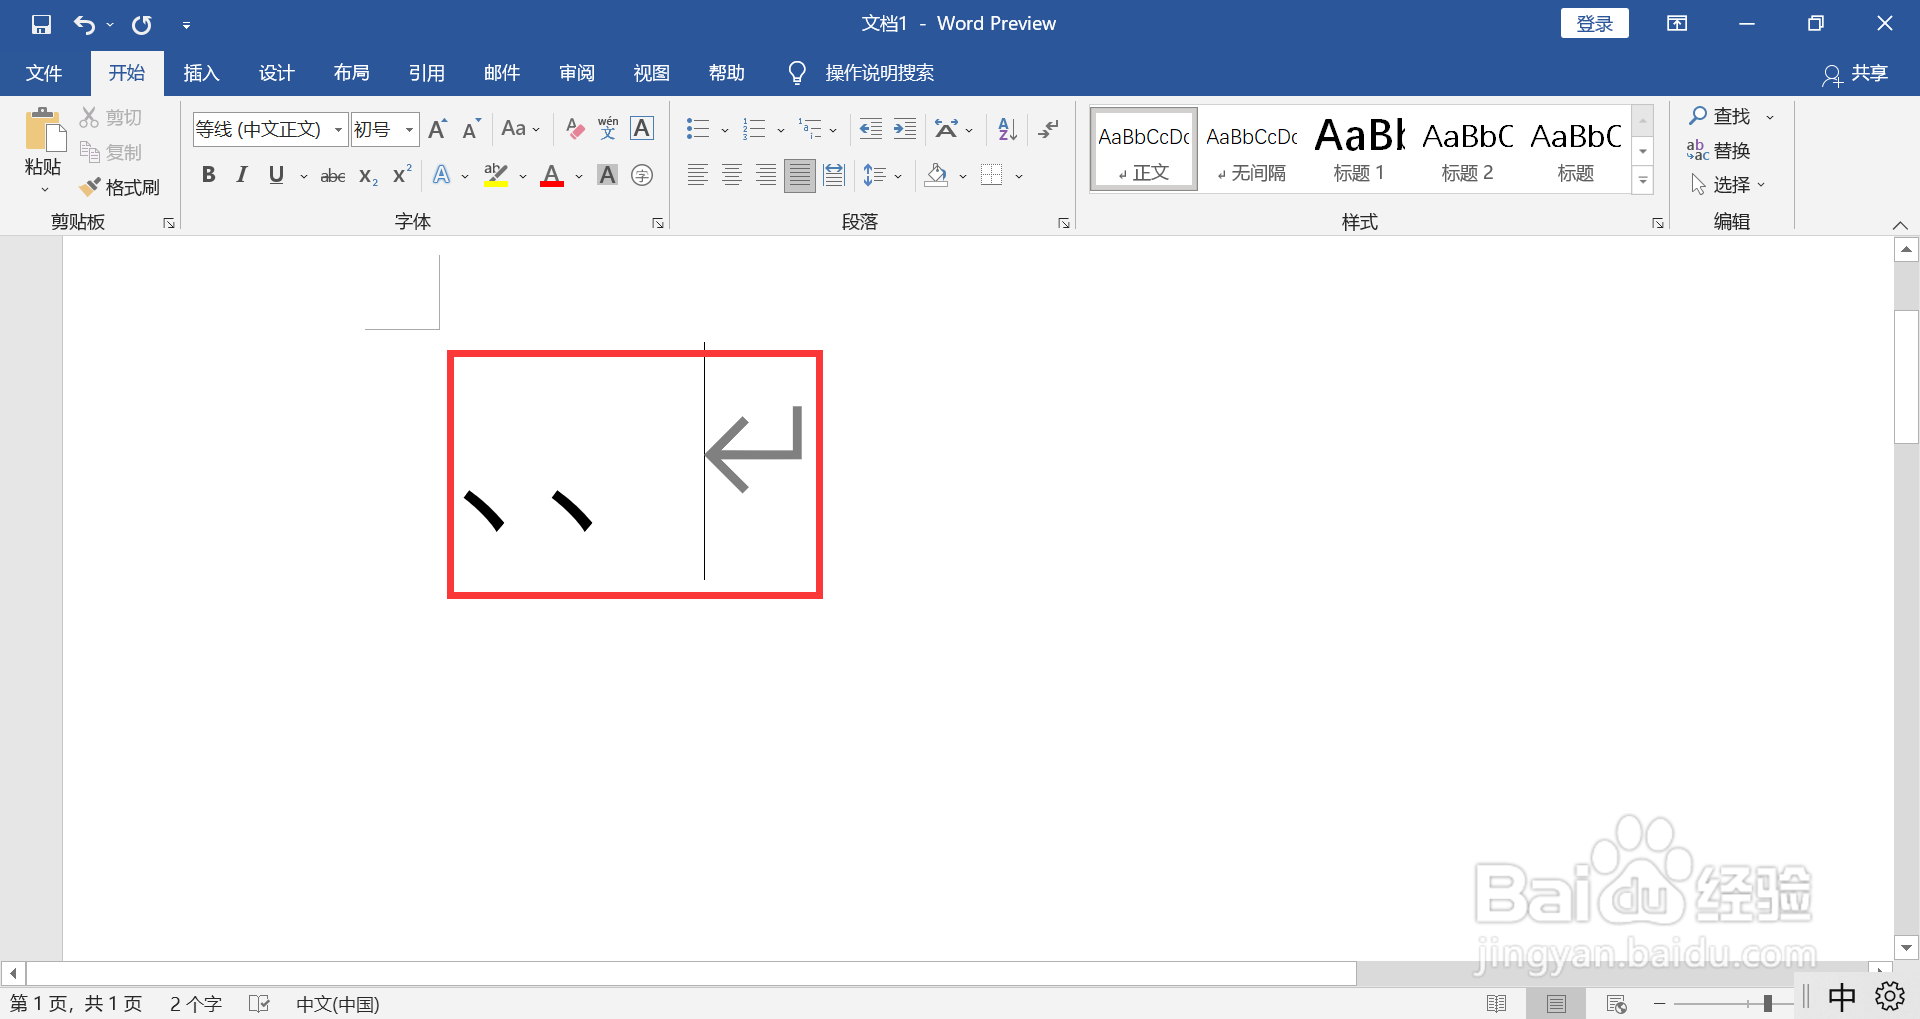This screenshot has width=1920, height=1019.
Task: Toggle Underline formatting
Action: 276,175
